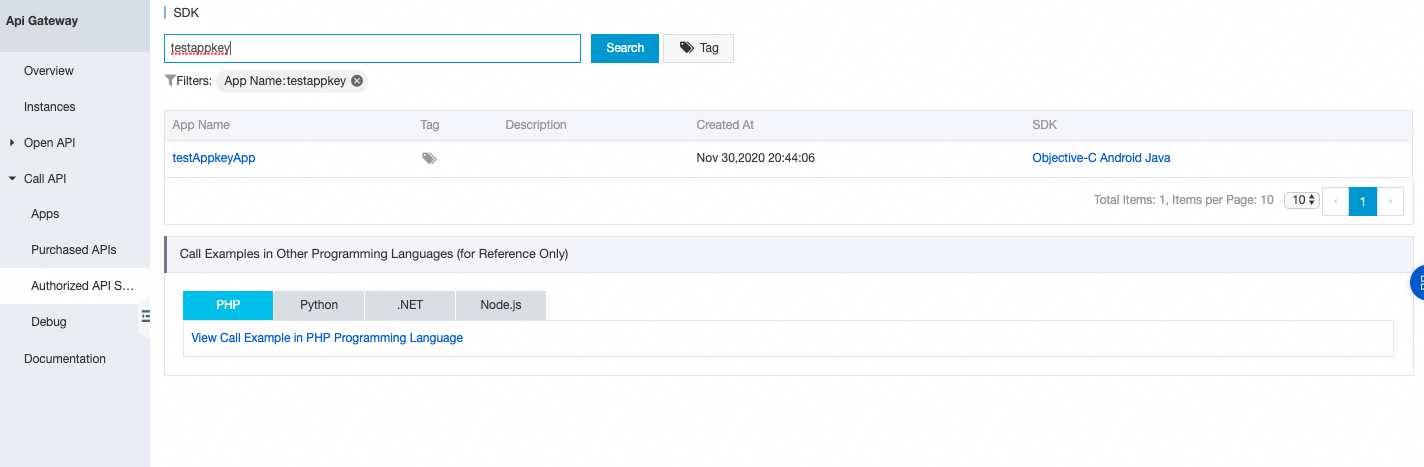Download the Java SDK link
1424x467 pixels.
click(x=1159, y=158)
